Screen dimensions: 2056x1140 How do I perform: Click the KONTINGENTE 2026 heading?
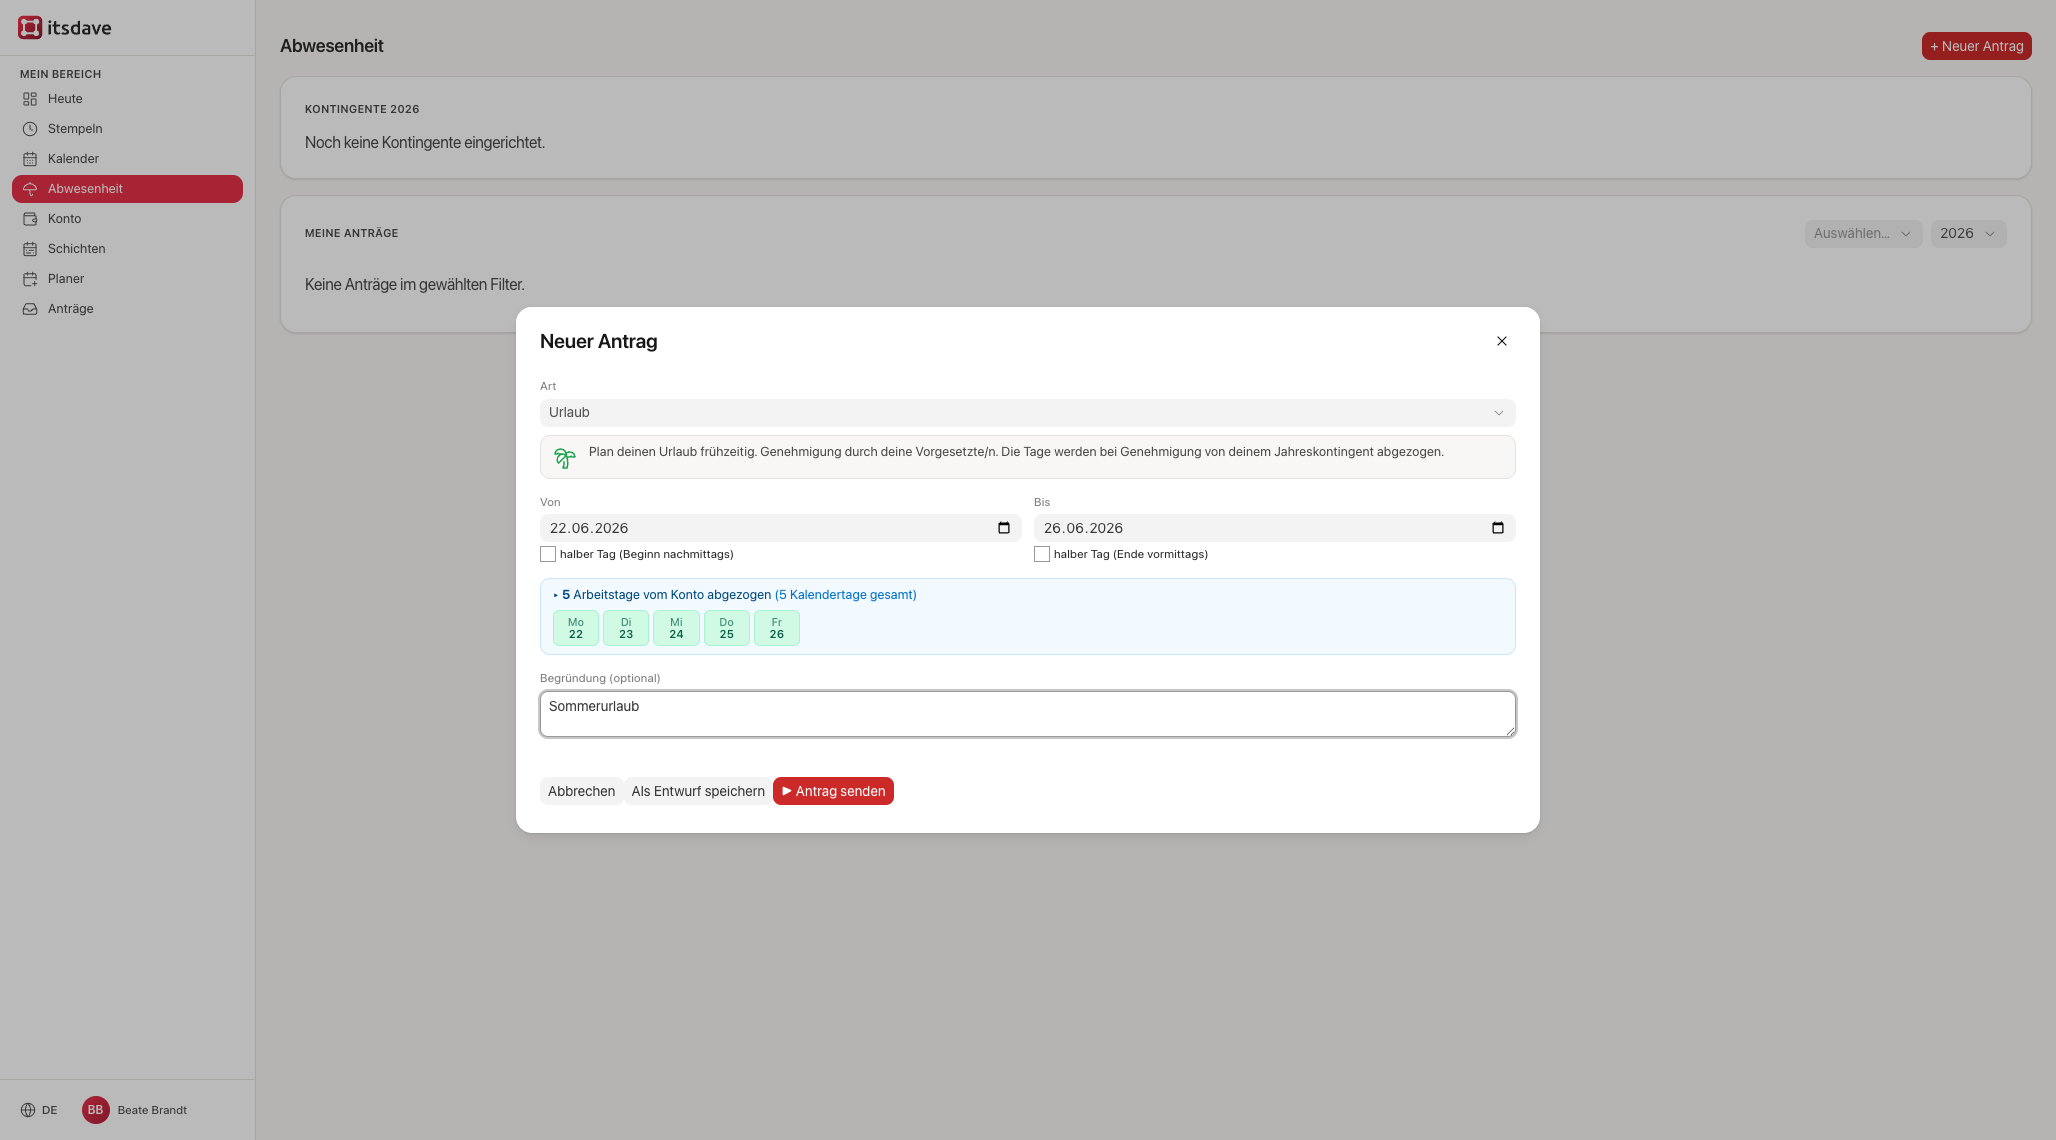pos(362,109)
